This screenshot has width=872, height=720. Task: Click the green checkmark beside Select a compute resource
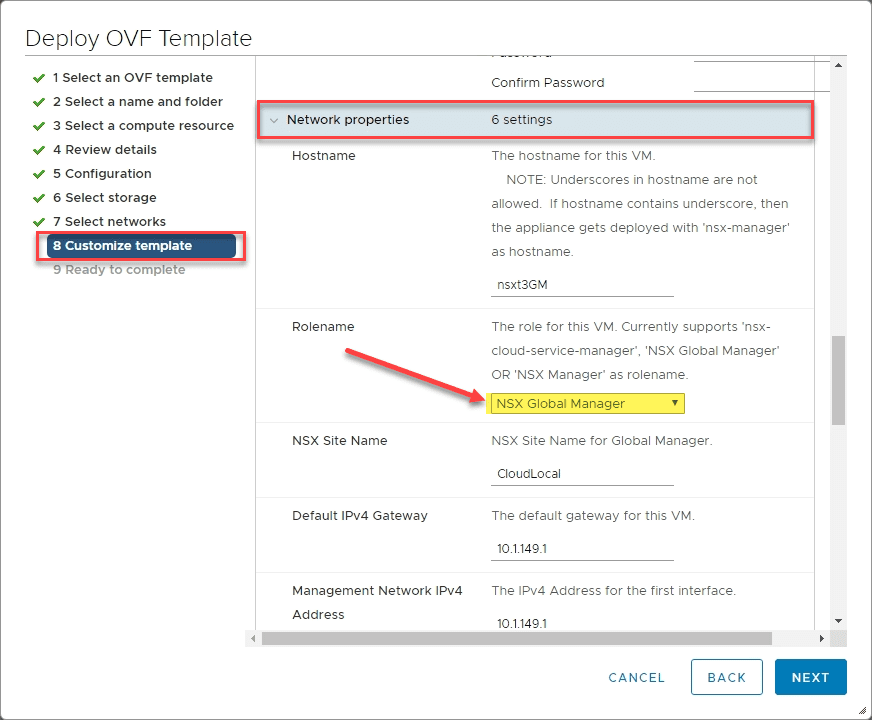[39, 126]
